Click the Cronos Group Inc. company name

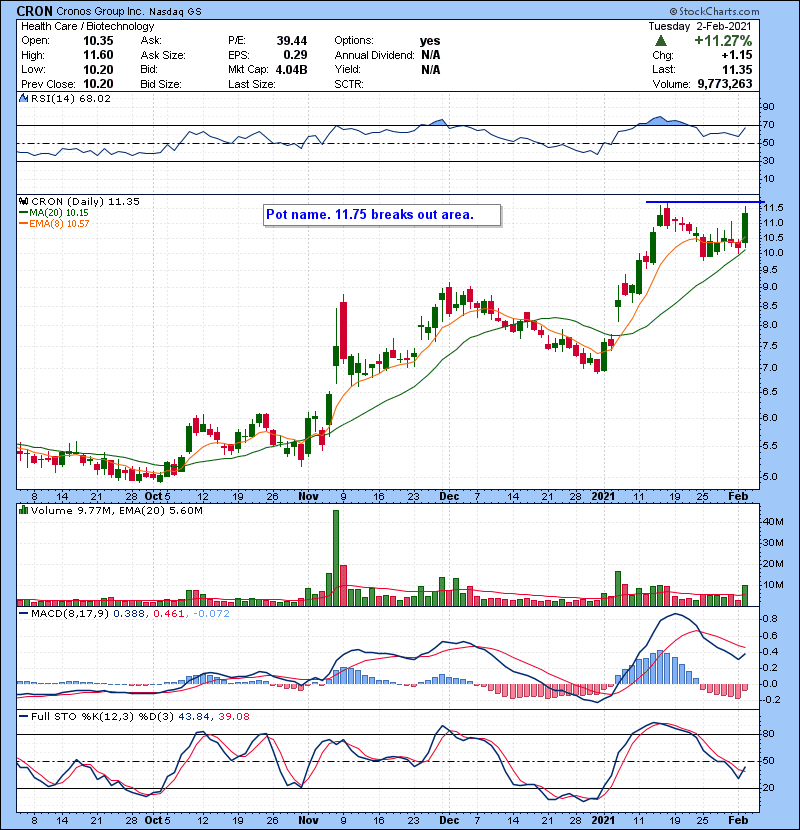pyautogui.click(x=99, y=11)
